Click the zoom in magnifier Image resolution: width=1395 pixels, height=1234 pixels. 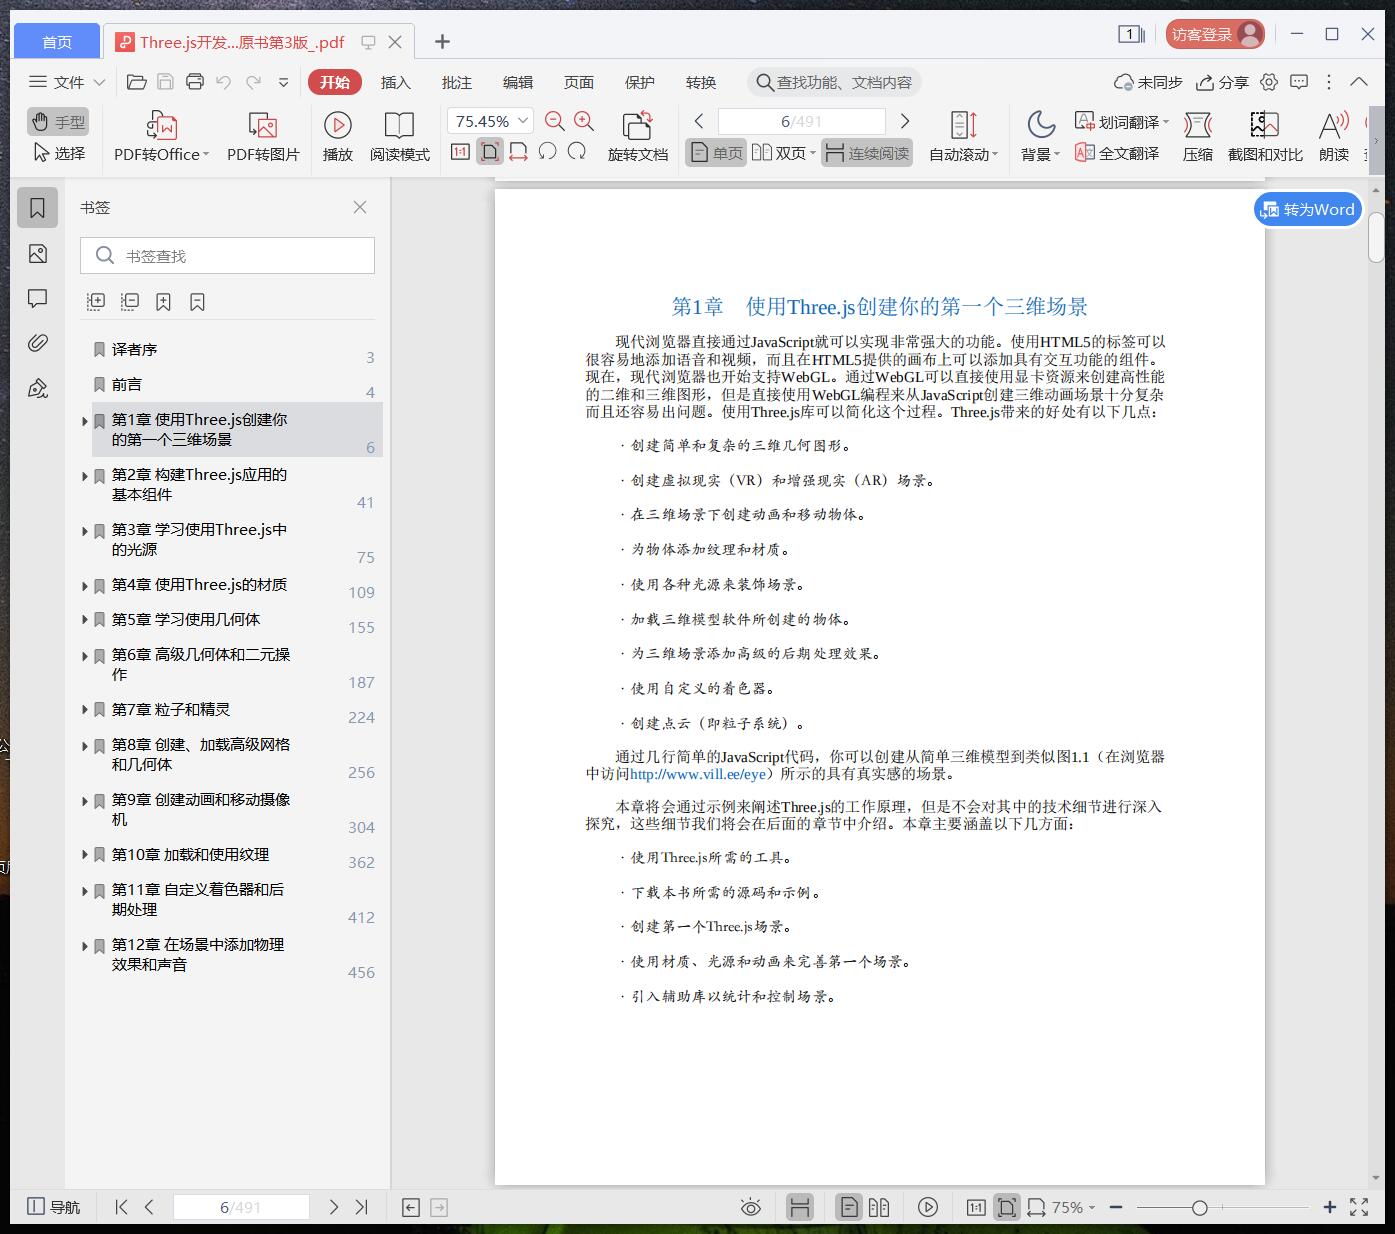point(584,121)
